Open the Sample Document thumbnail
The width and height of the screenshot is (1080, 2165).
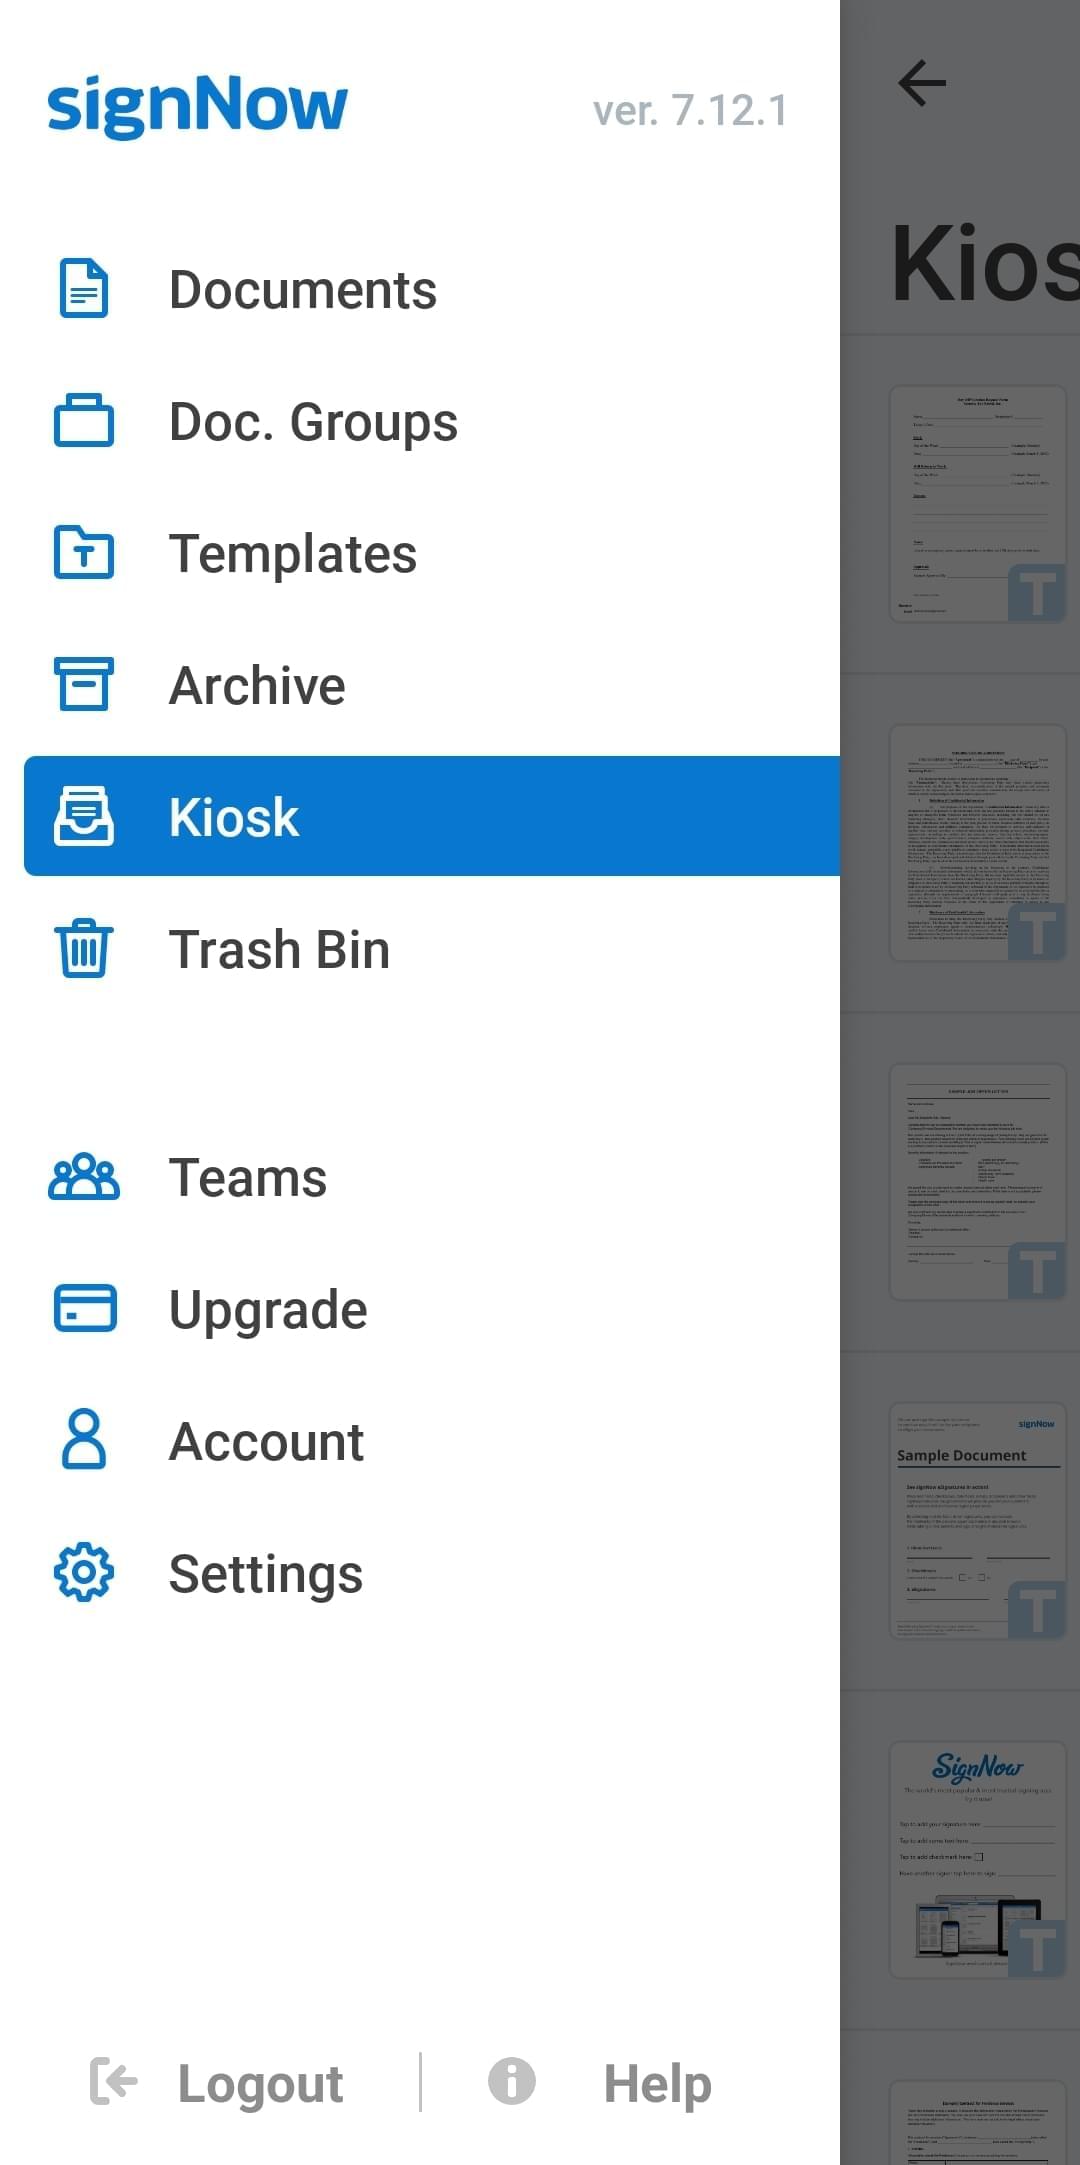(x=977, y=1520)
